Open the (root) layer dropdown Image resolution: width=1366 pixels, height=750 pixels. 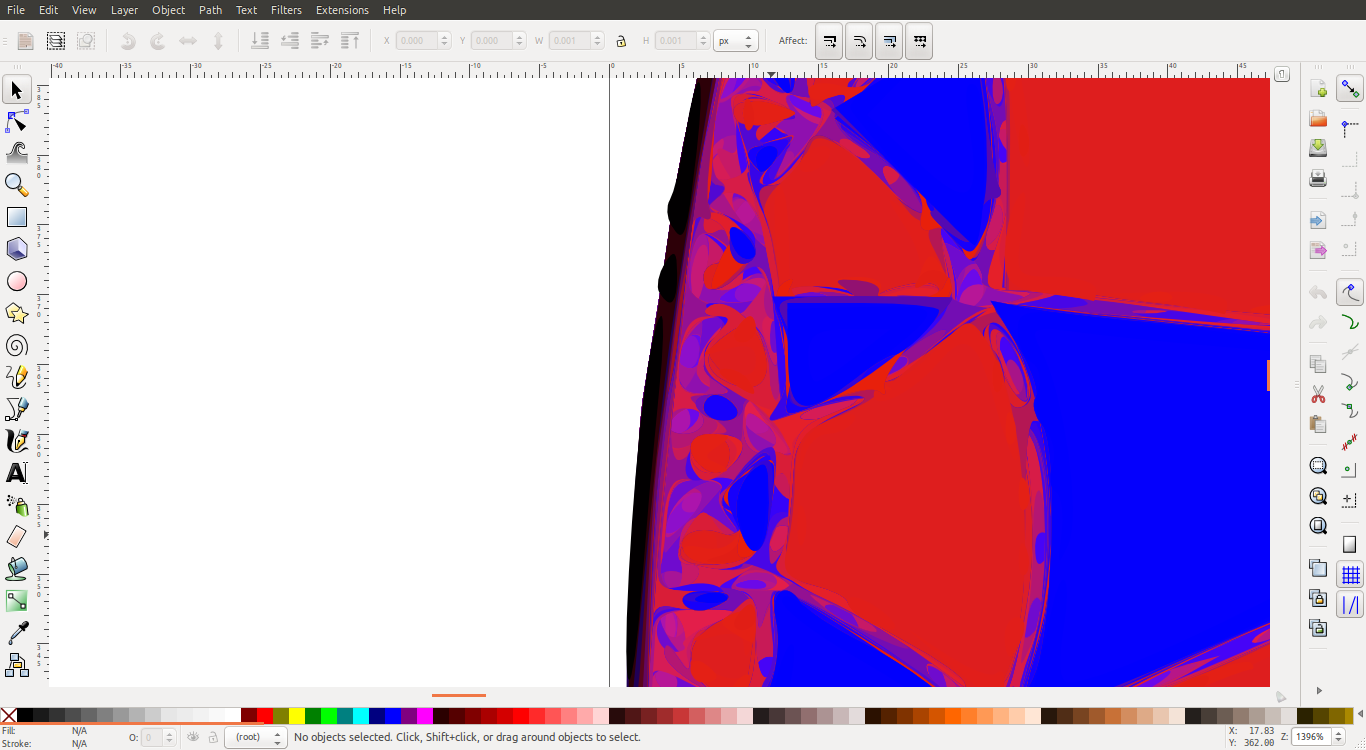256,737
